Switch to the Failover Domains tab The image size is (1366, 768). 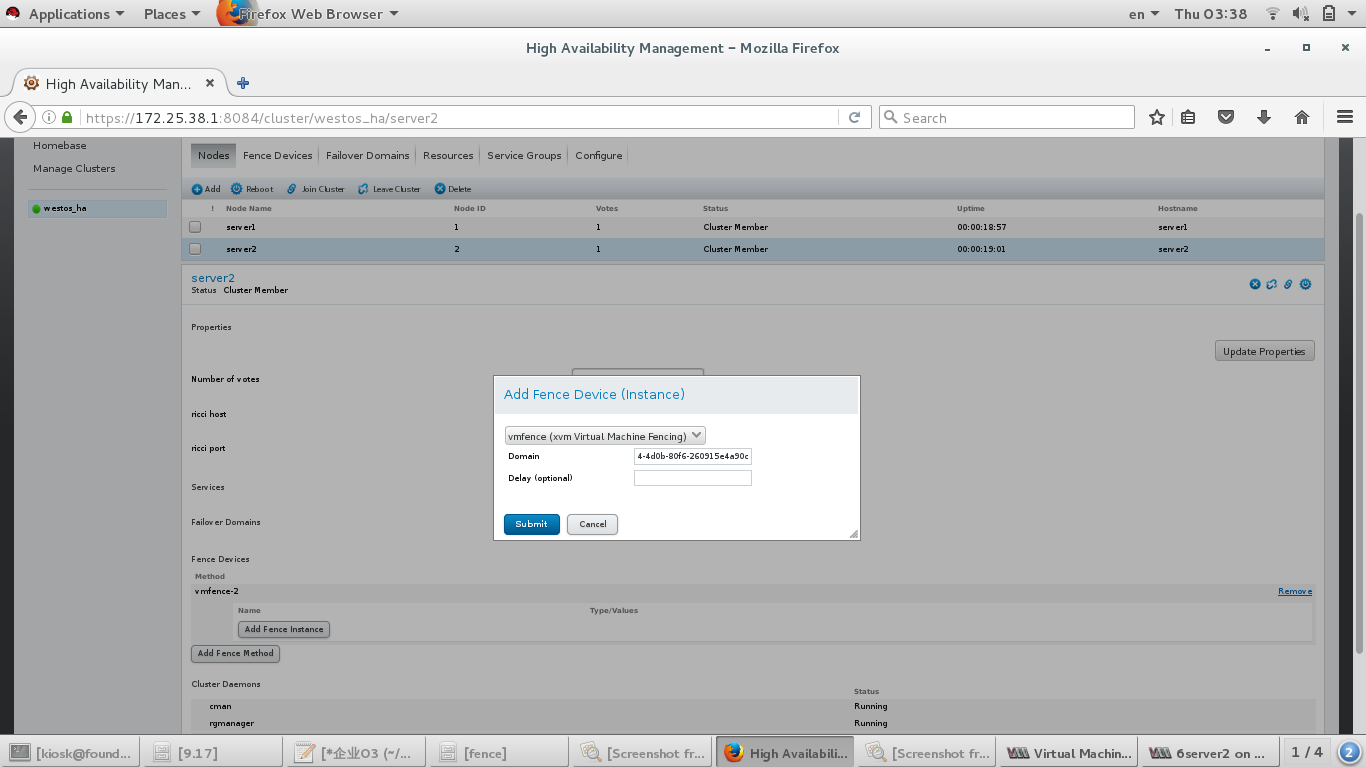[x=367, y=155]
